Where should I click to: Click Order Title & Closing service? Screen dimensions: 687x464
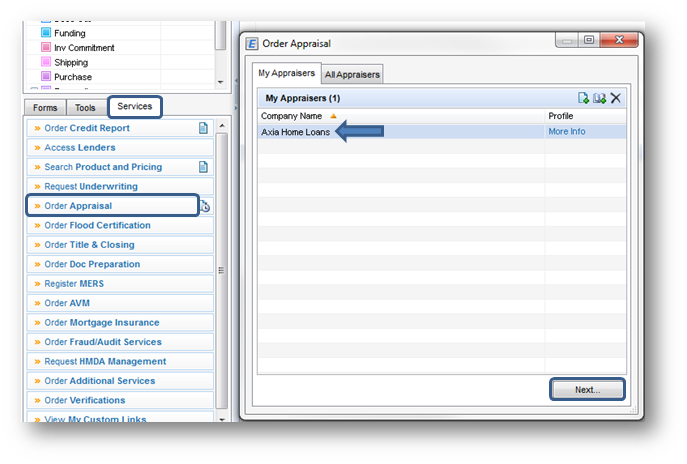(x=89, y=245)
